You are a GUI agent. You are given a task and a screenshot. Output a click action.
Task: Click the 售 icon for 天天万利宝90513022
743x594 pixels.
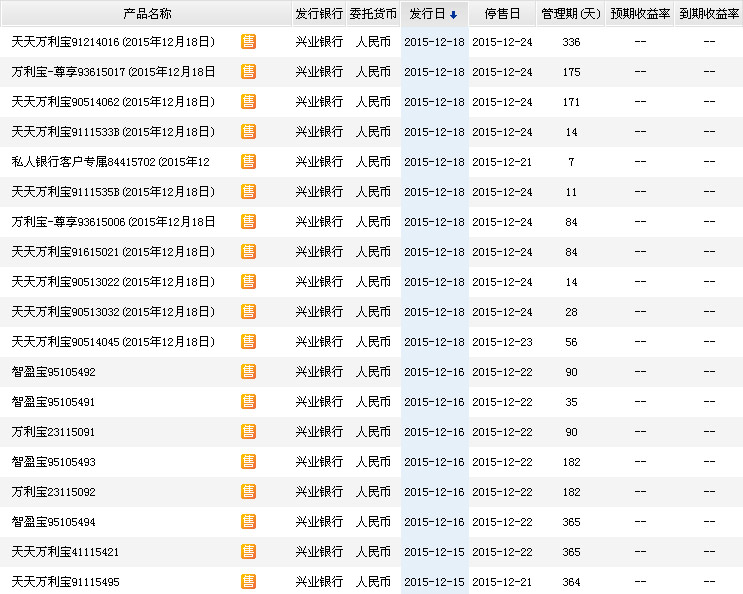tap(248, 281)
